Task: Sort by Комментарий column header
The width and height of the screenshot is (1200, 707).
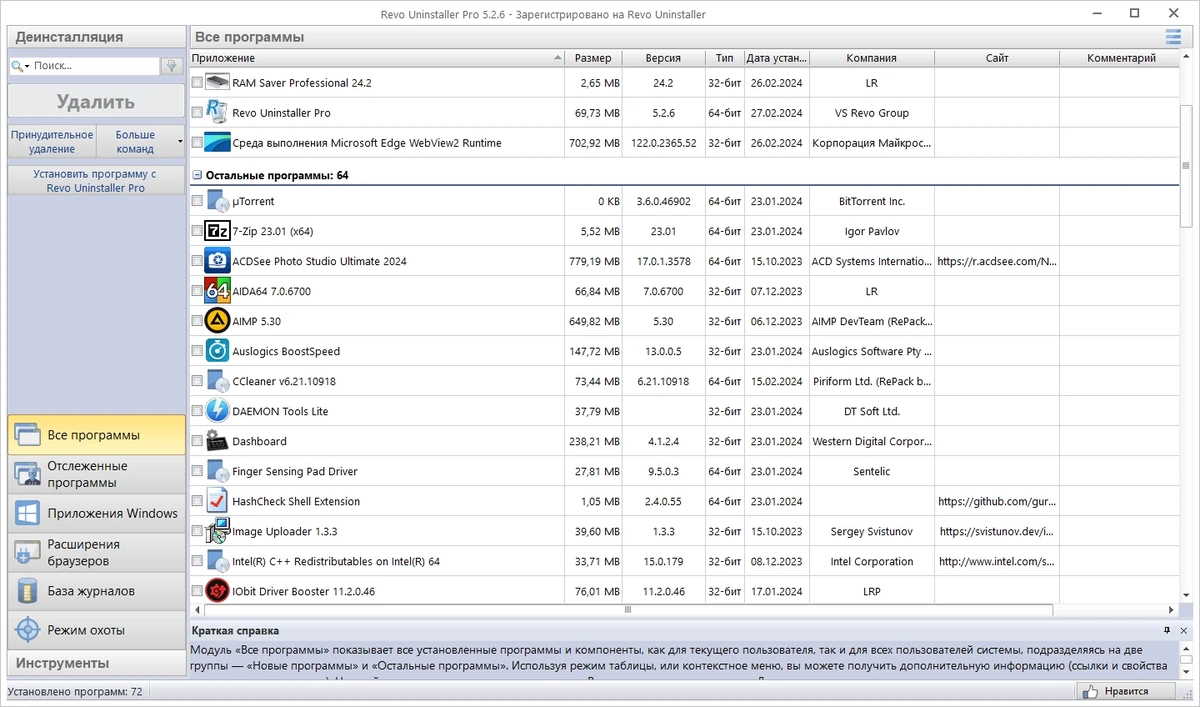Action: 1121,58
